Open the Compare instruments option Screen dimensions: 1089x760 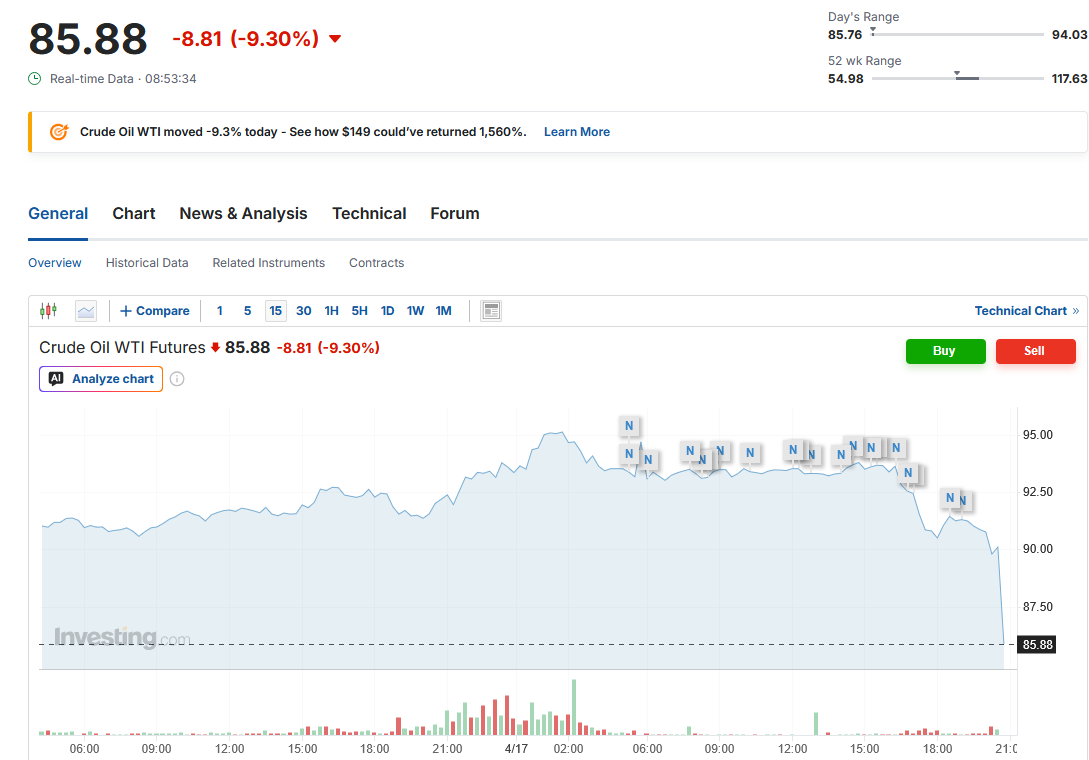tap(155, 311)
